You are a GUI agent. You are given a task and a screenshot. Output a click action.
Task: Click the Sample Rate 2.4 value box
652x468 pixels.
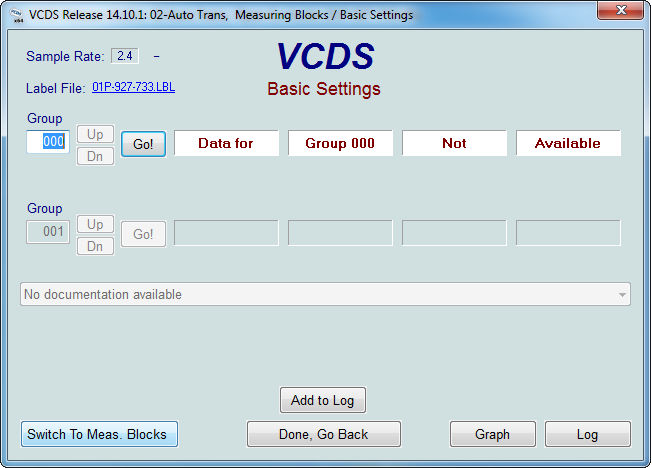(125, 56)
